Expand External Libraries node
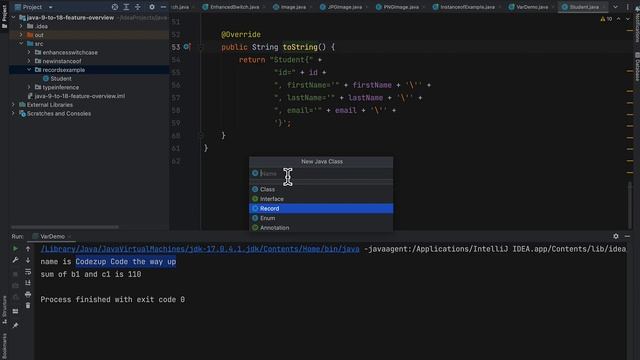 tap(13, 105)
